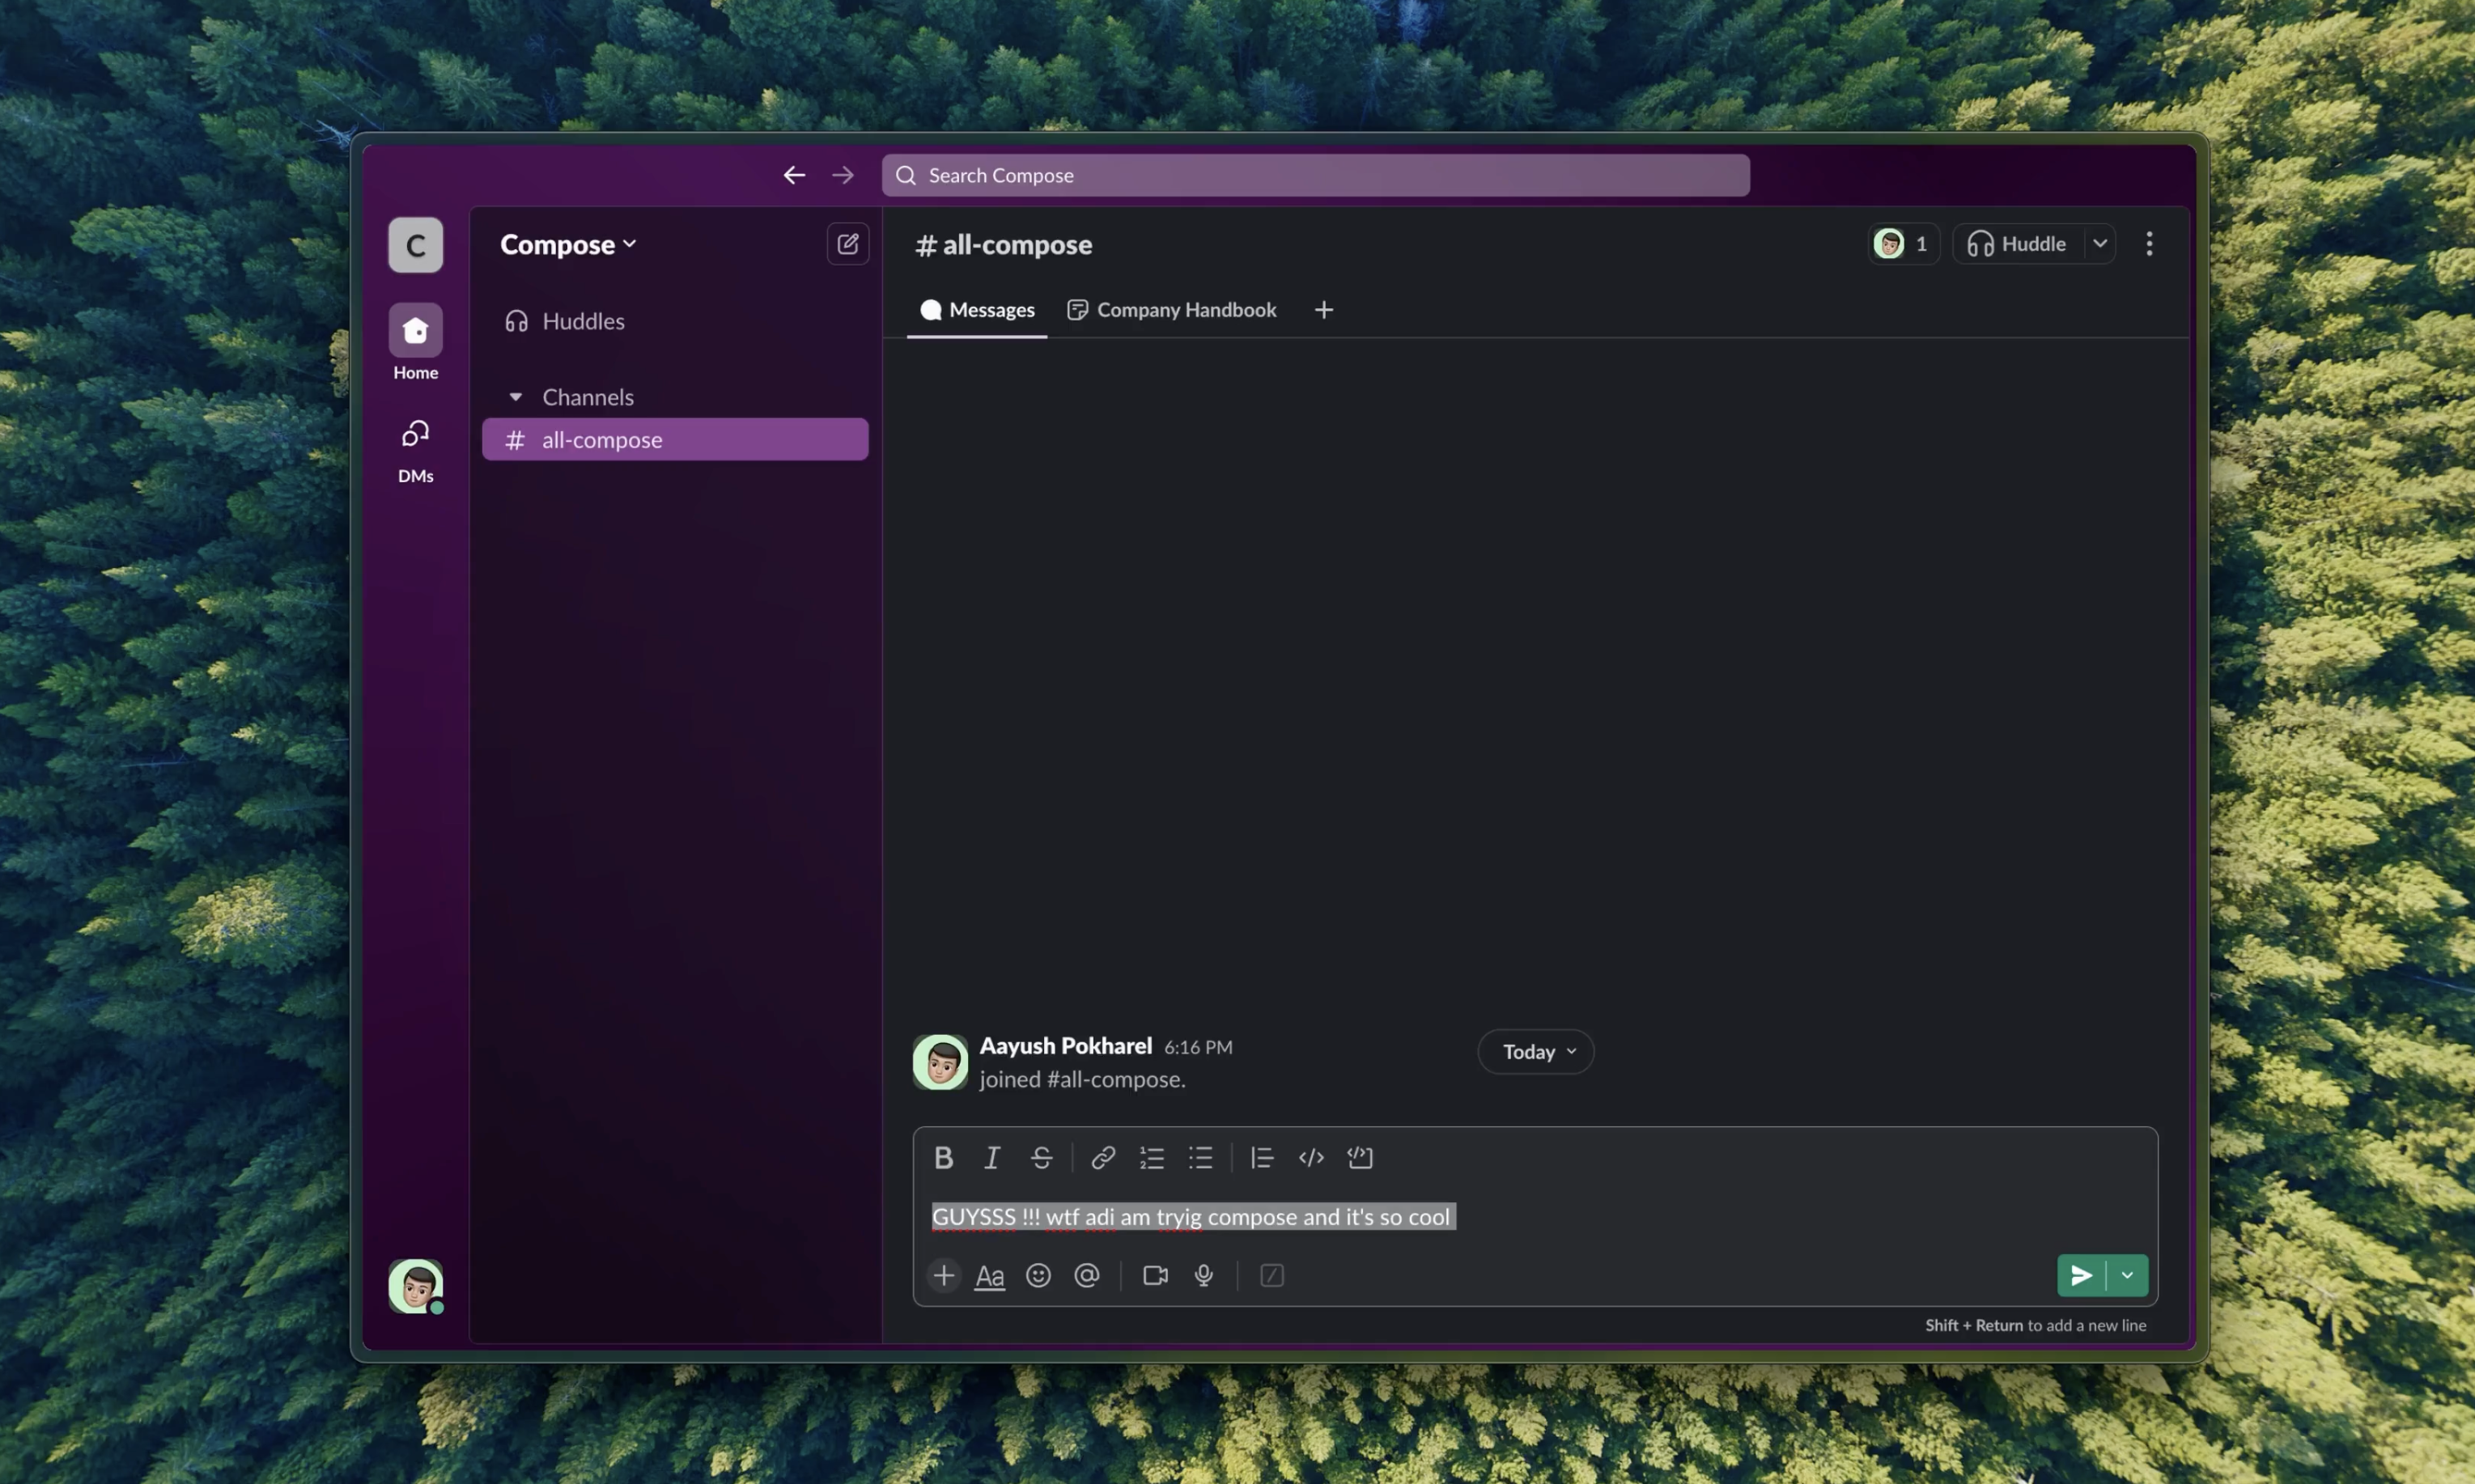Open the attach plus menu in composer
Viewport: 2475px width, 1484px height.
(x=943, y=1275)
